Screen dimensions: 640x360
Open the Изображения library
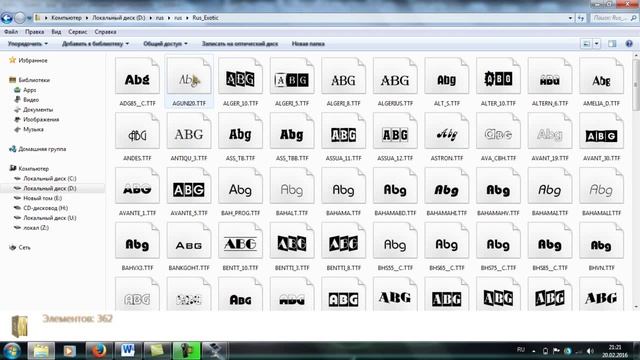click(x=41, y=119)
